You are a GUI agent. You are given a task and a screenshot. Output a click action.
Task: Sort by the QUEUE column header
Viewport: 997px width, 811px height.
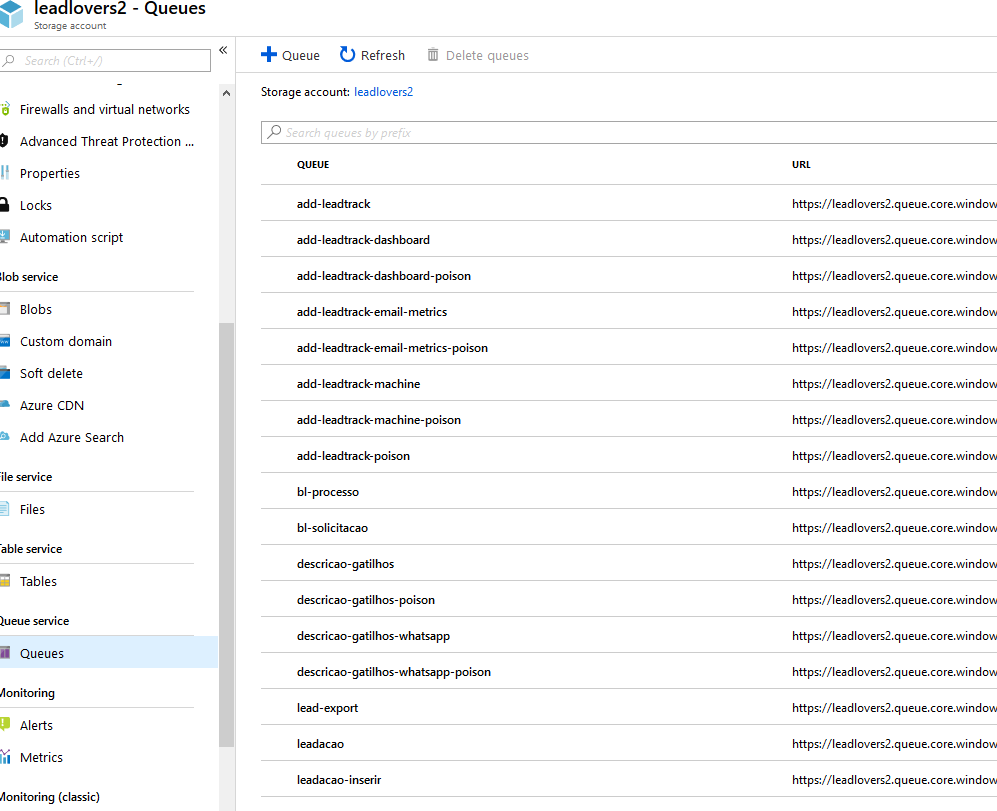point(313,164)
